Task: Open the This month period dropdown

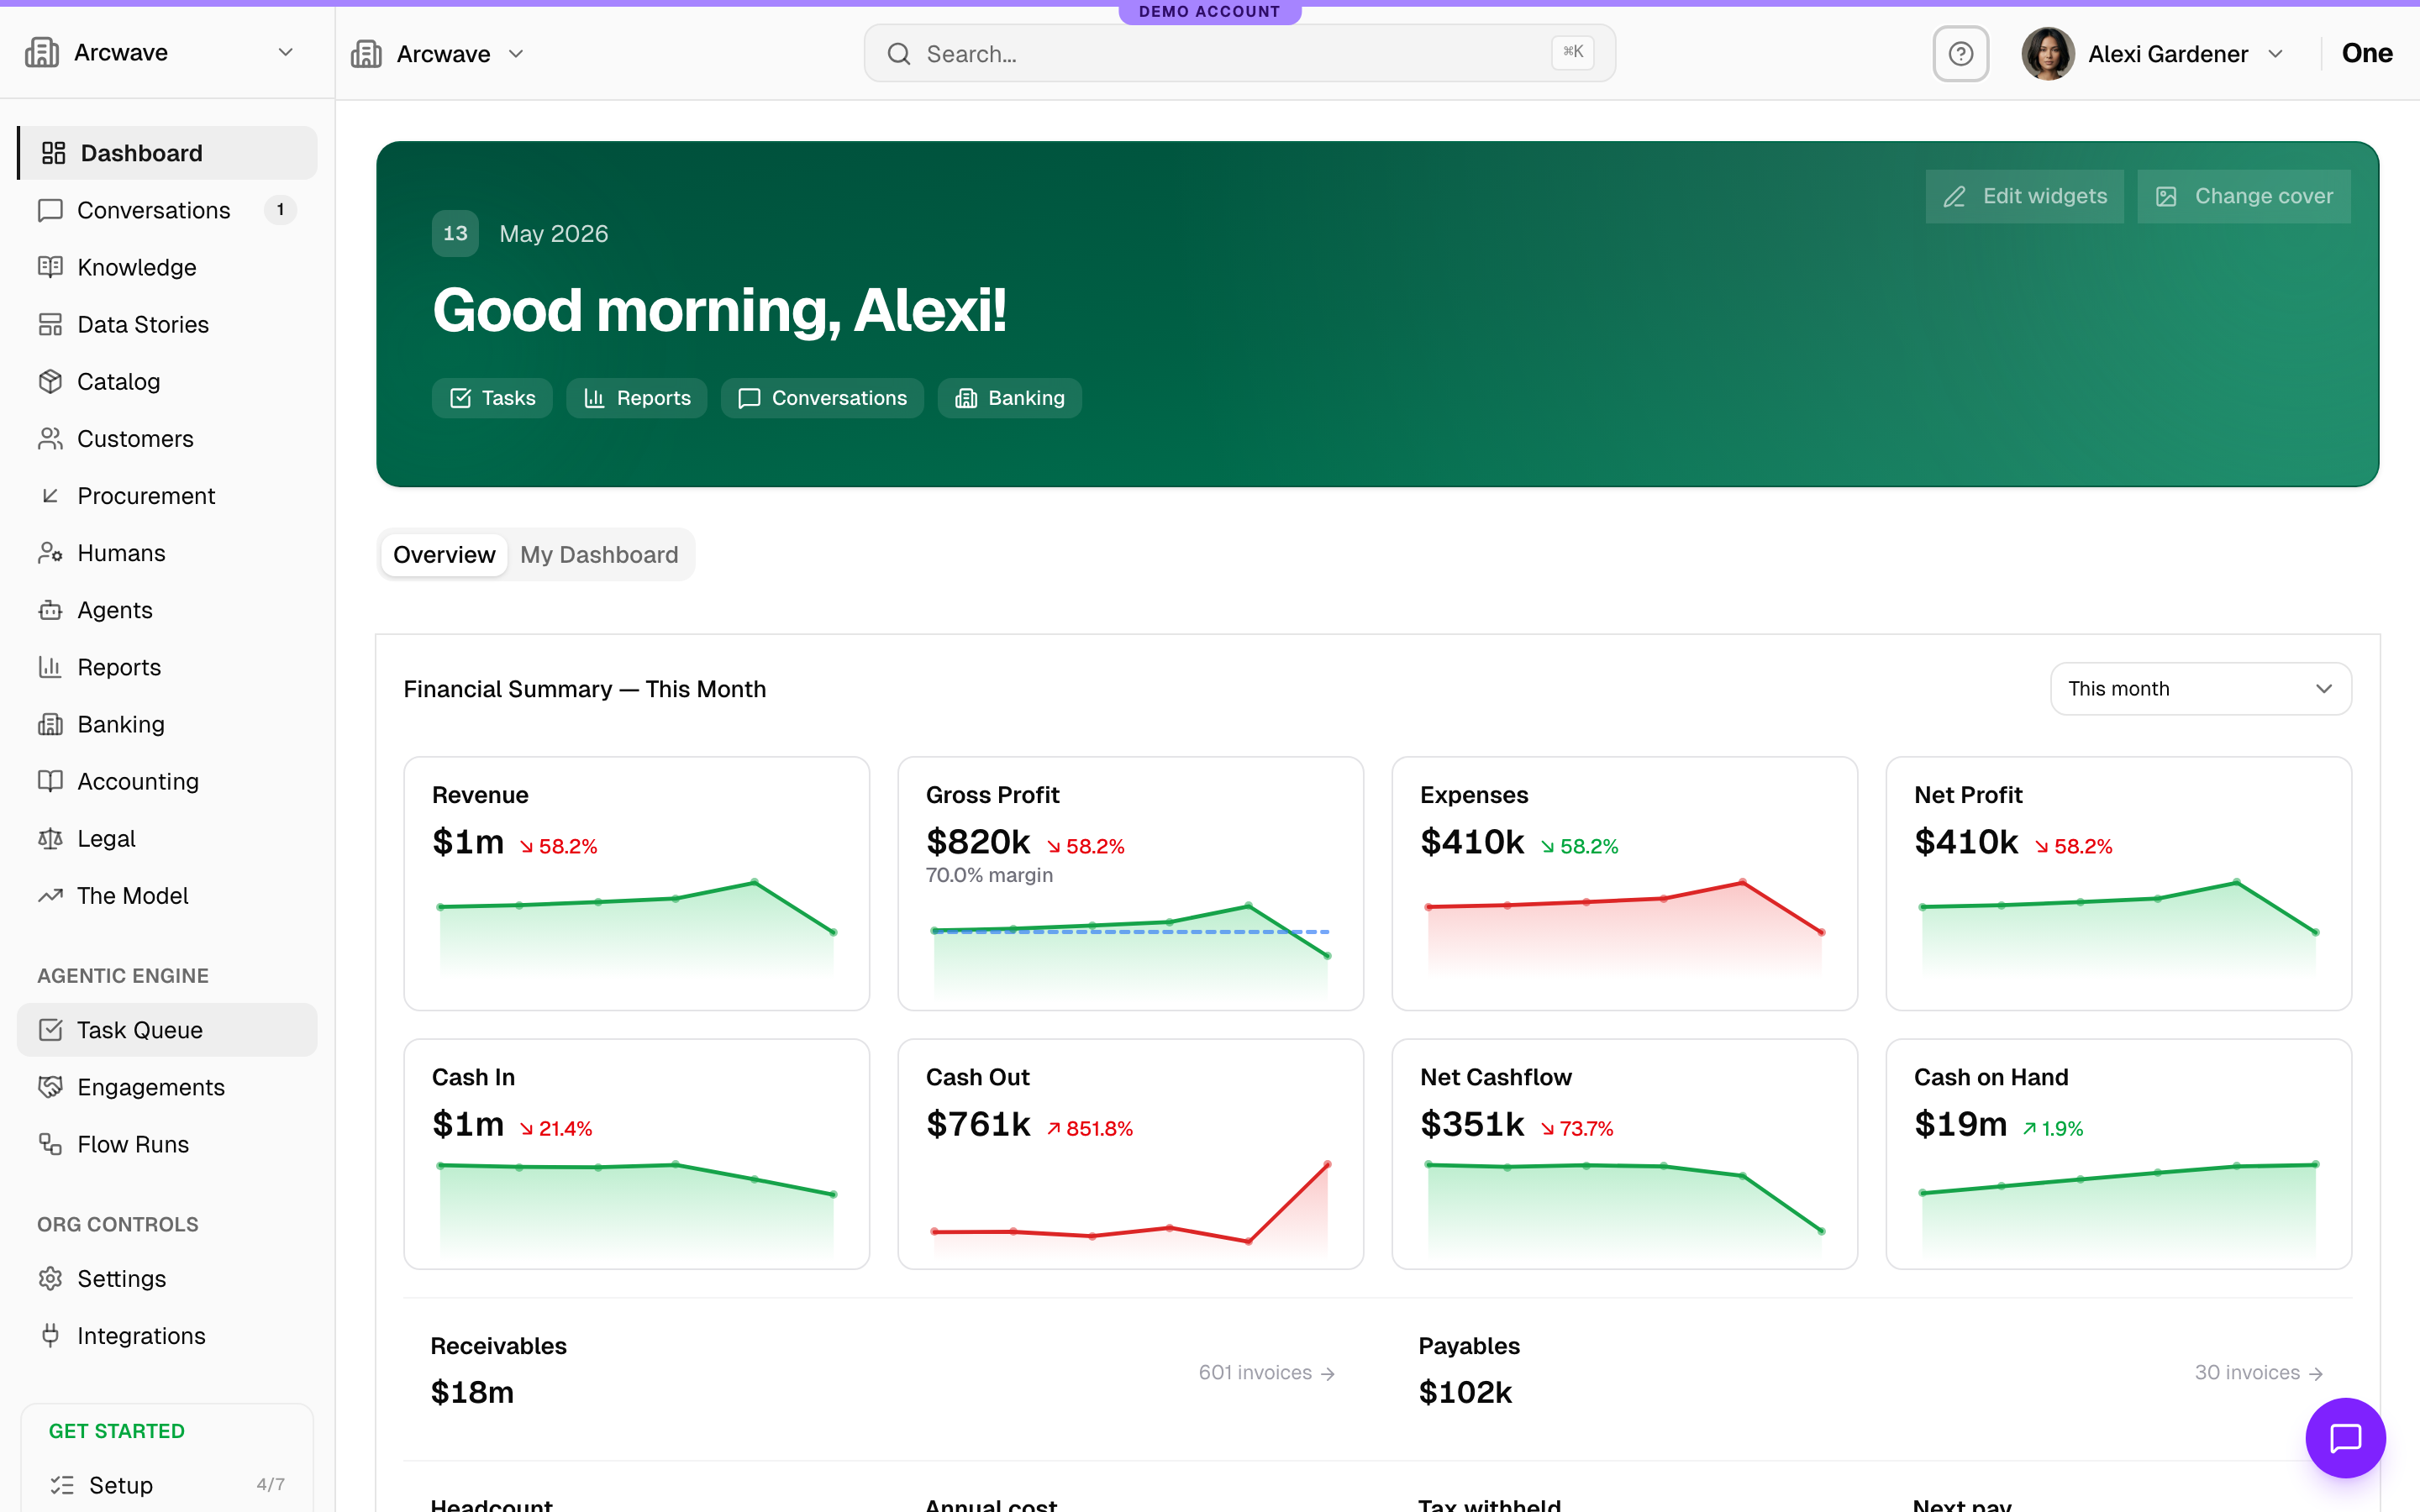Action: (2200, 688)
